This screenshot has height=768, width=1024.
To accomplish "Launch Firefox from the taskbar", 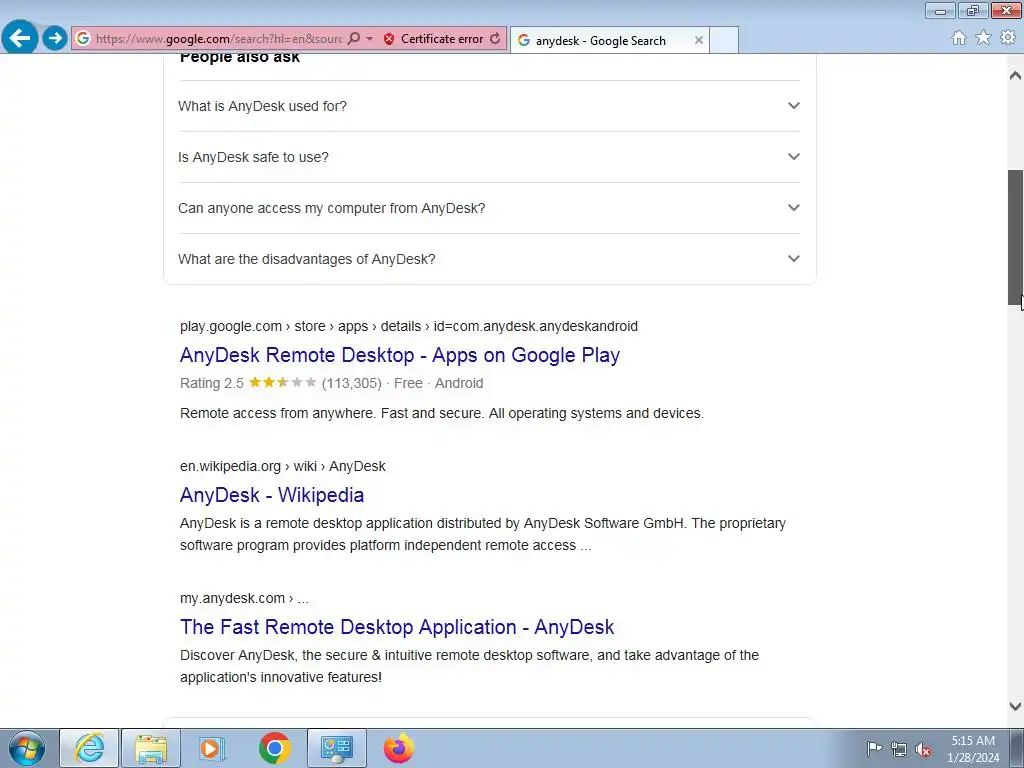I will [x=398, y=748].
